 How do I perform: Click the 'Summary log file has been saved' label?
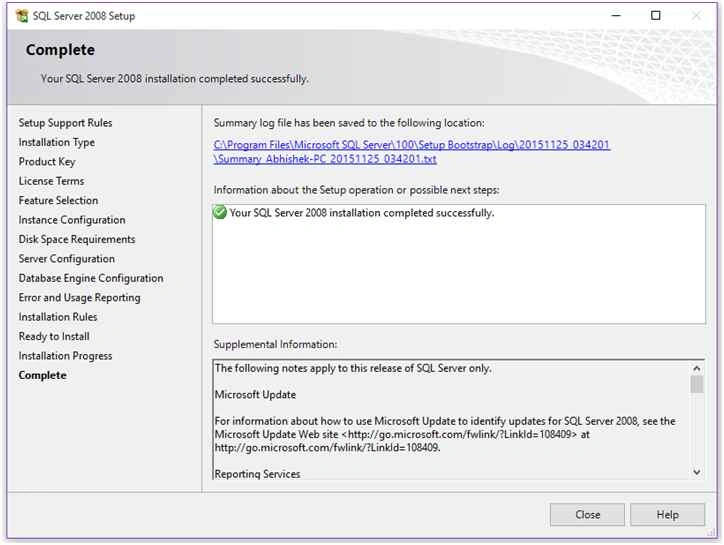click(349, 123)
